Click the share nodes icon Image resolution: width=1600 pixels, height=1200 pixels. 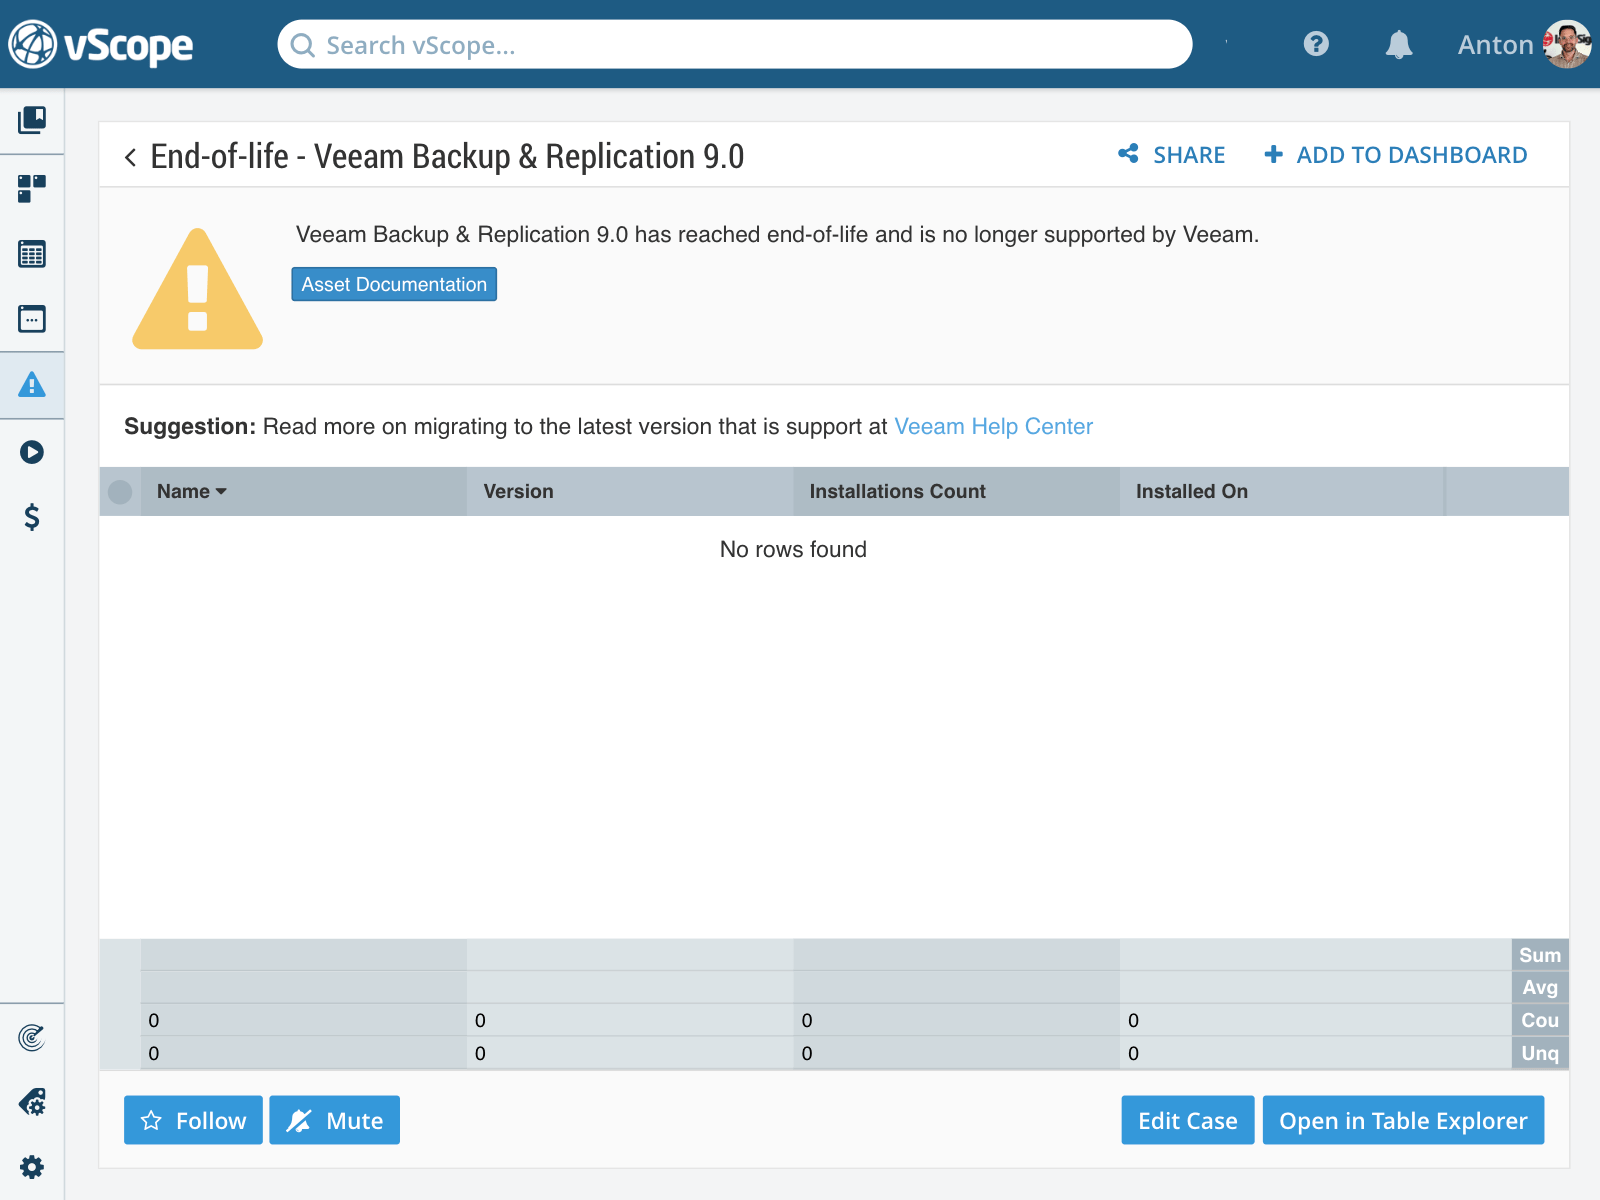(1129, 154)
